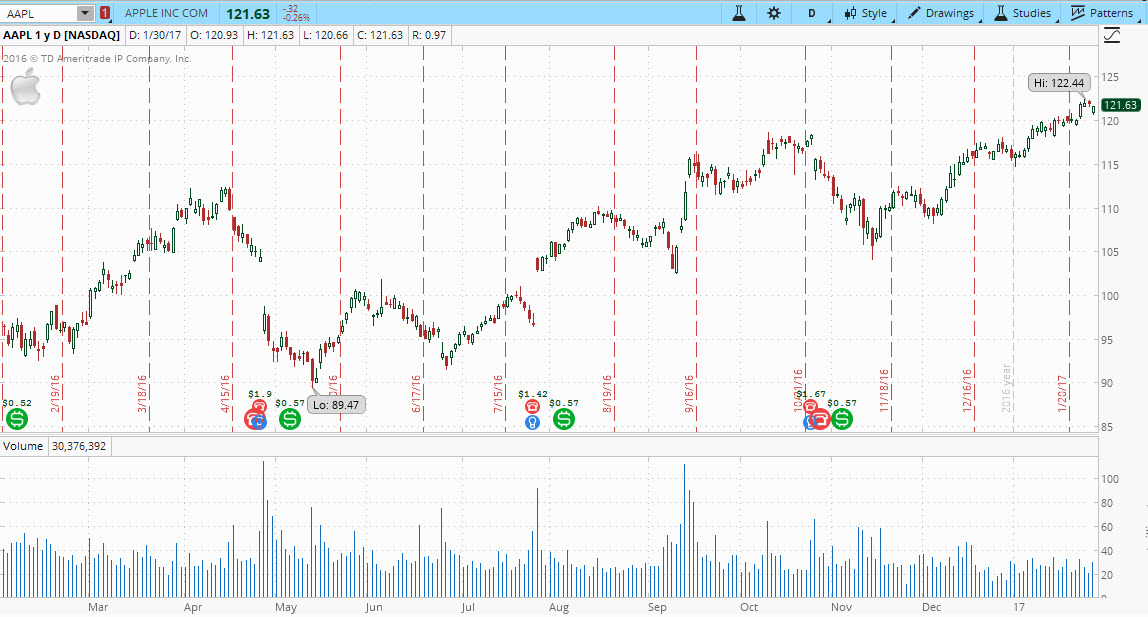Click the Hi: 122.44 bubble
The width and height of the screenshot is (1148, 617).
tap(1059, 83)
